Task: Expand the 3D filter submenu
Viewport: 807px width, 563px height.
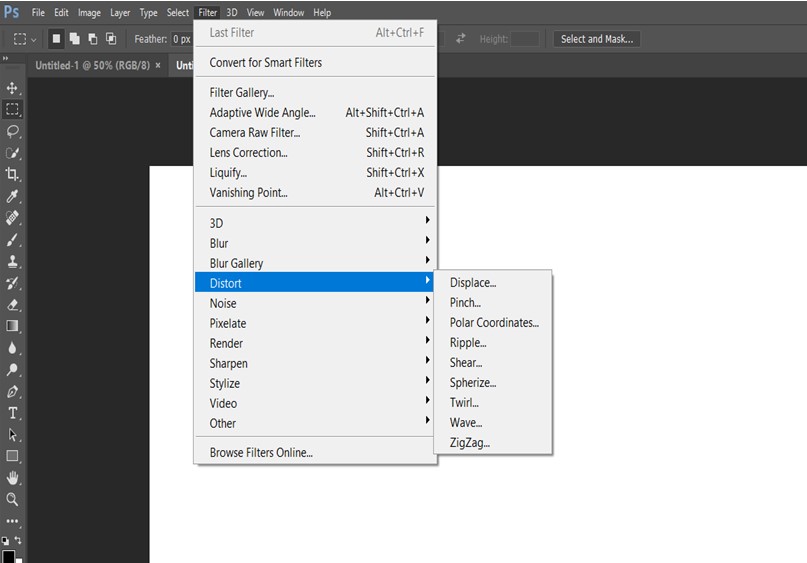Action: (x=314, y=223)
